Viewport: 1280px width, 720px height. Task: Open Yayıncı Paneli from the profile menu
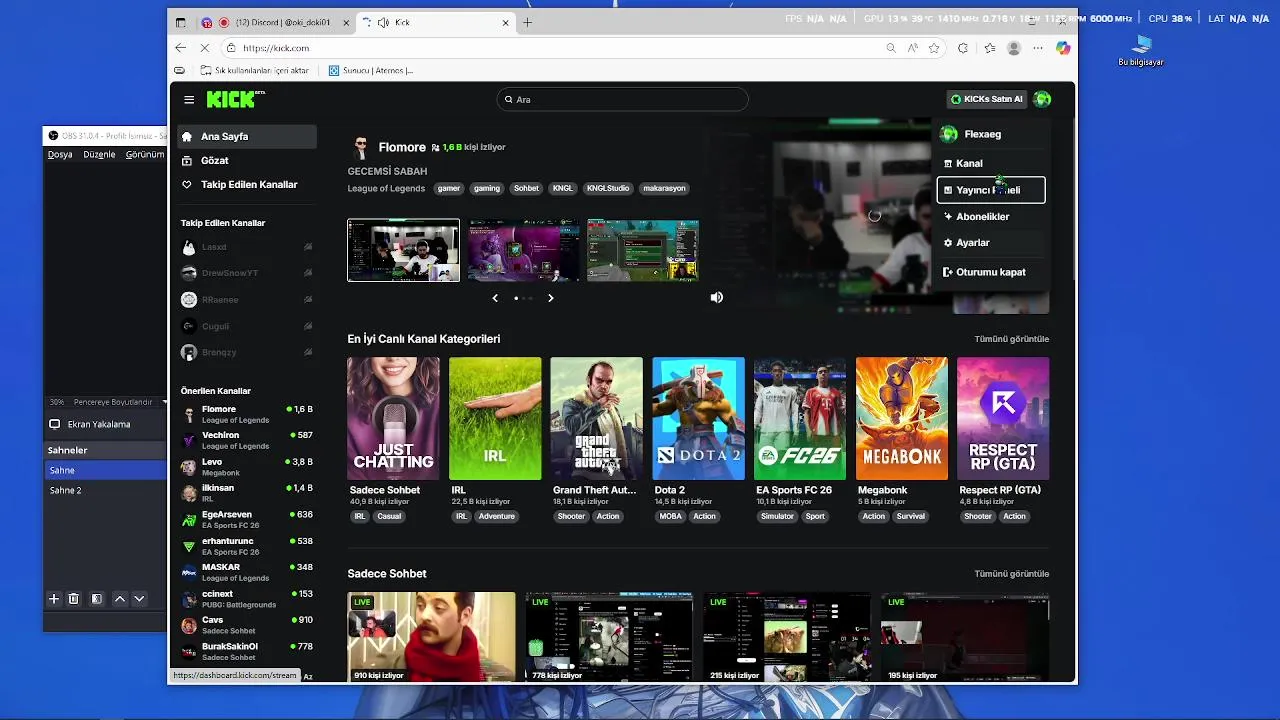[x=991, y=190]
